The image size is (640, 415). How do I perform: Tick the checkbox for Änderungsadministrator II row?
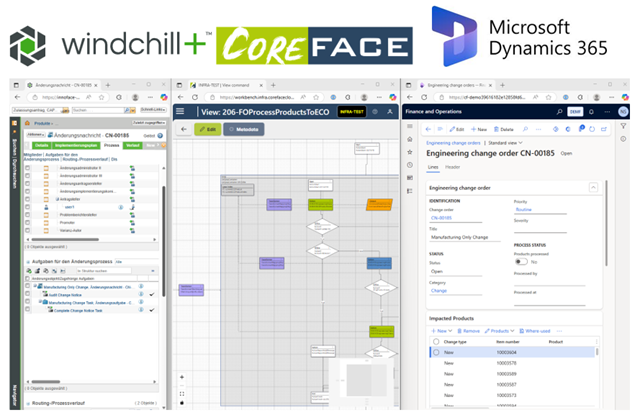(x=27, y=168)
